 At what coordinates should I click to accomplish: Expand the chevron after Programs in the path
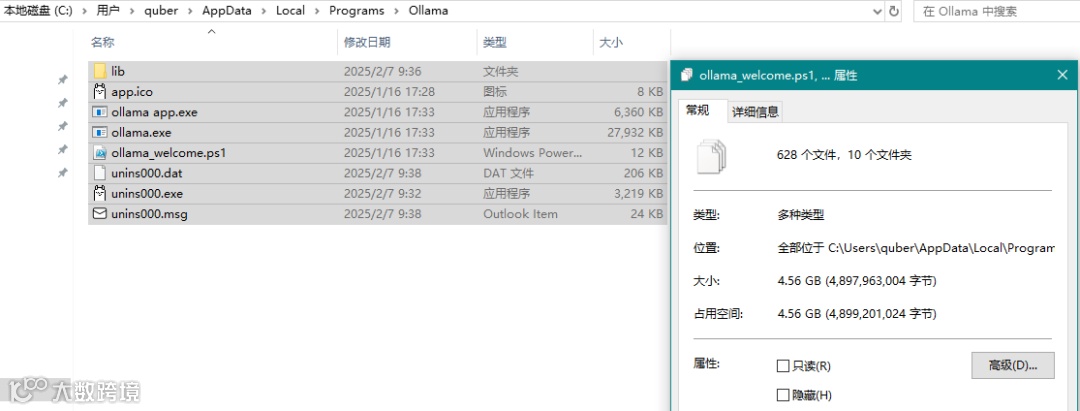tap(395, 11)
